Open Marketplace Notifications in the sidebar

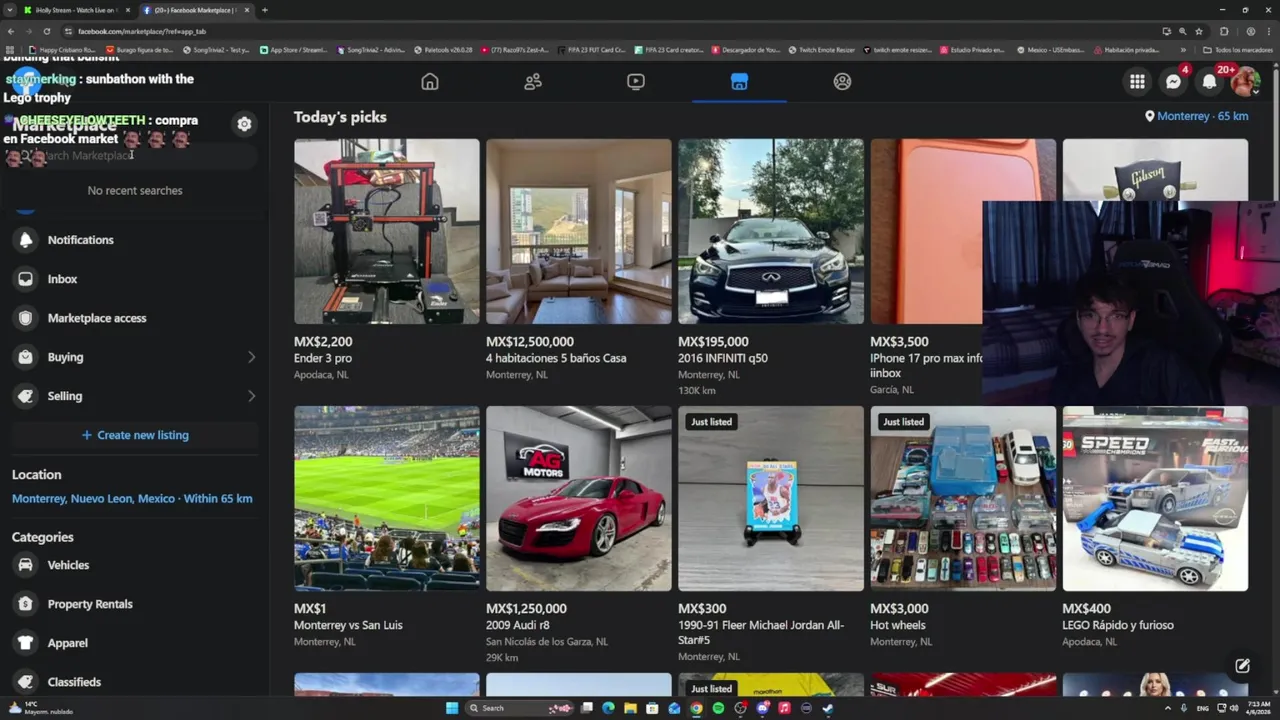pyautogui.click(x=135, y=240)
